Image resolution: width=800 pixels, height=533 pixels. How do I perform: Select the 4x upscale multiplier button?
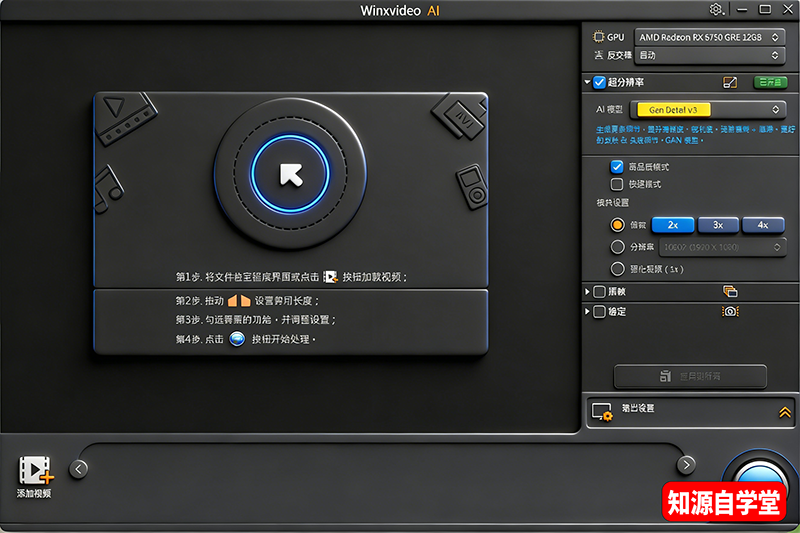(763, 225)
